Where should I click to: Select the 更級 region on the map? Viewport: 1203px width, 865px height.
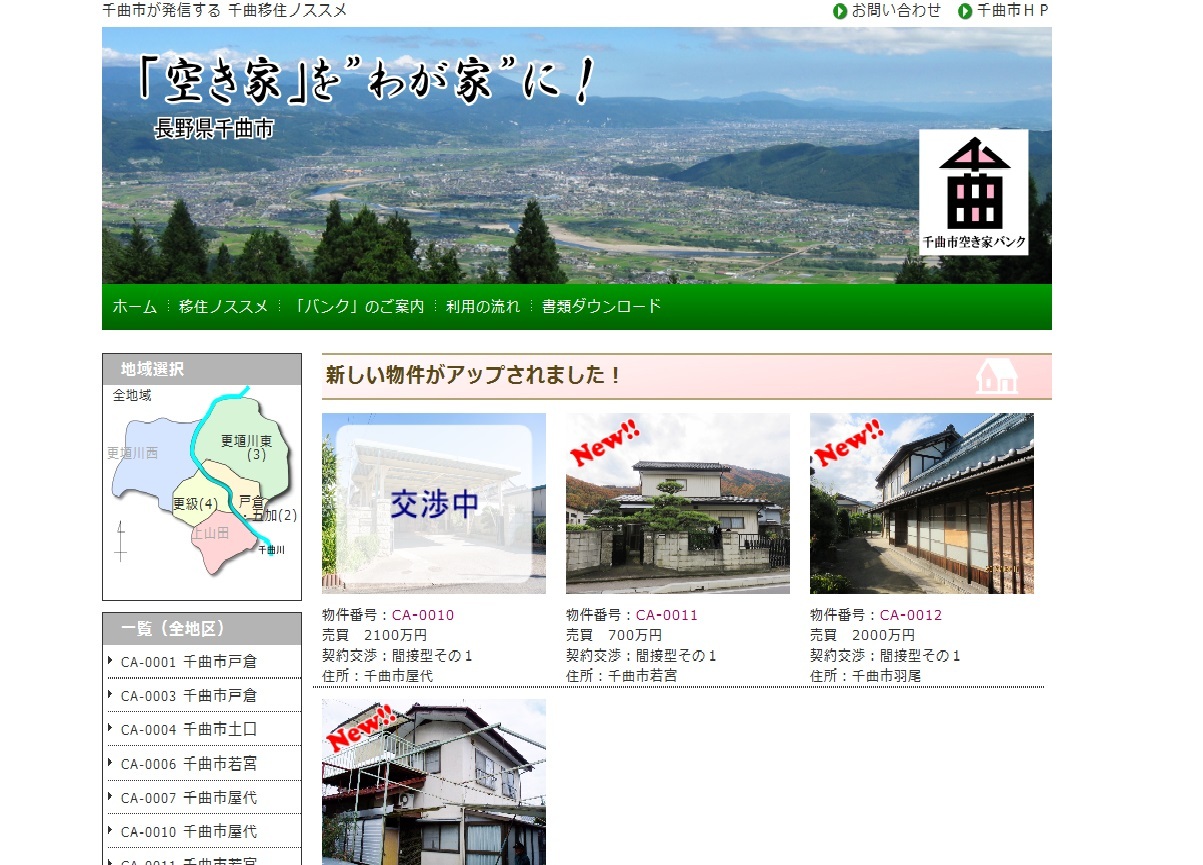194,504
